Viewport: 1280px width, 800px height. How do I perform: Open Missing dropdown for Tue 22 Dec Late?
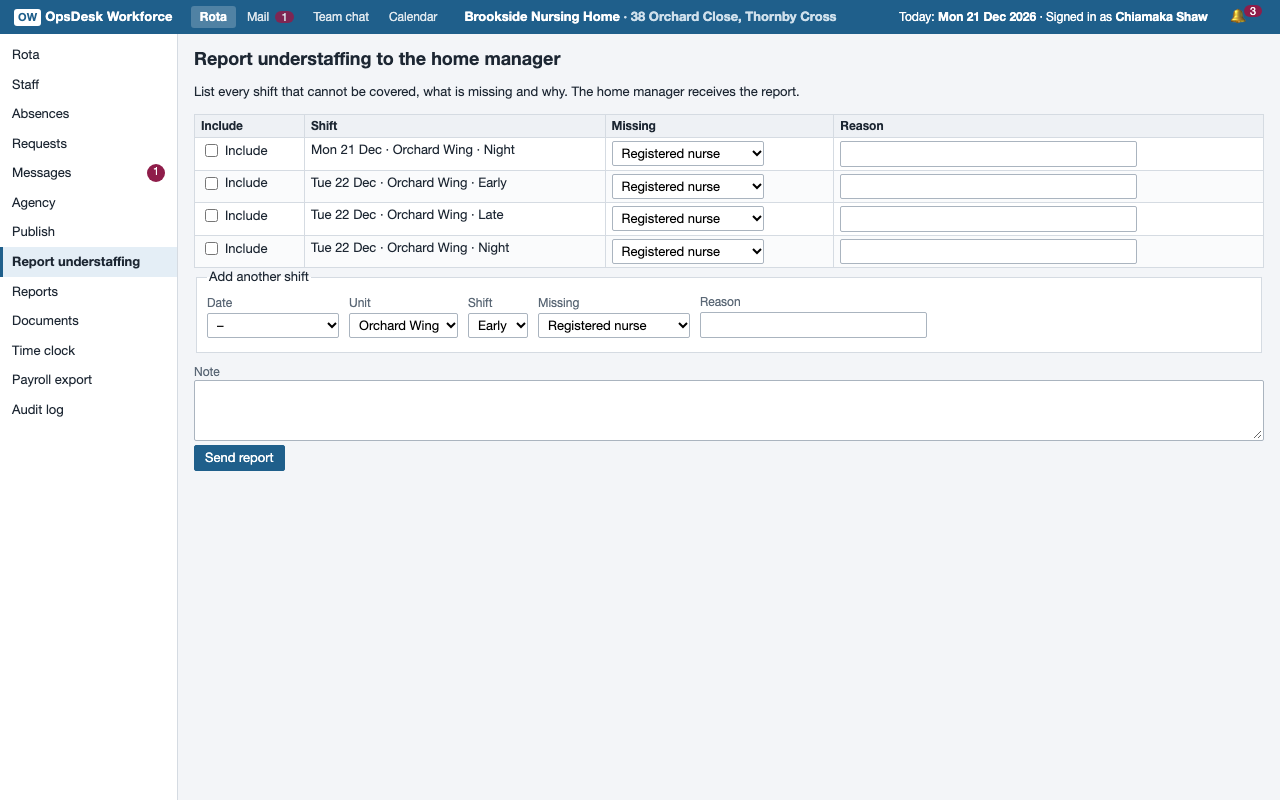(688, 219)
